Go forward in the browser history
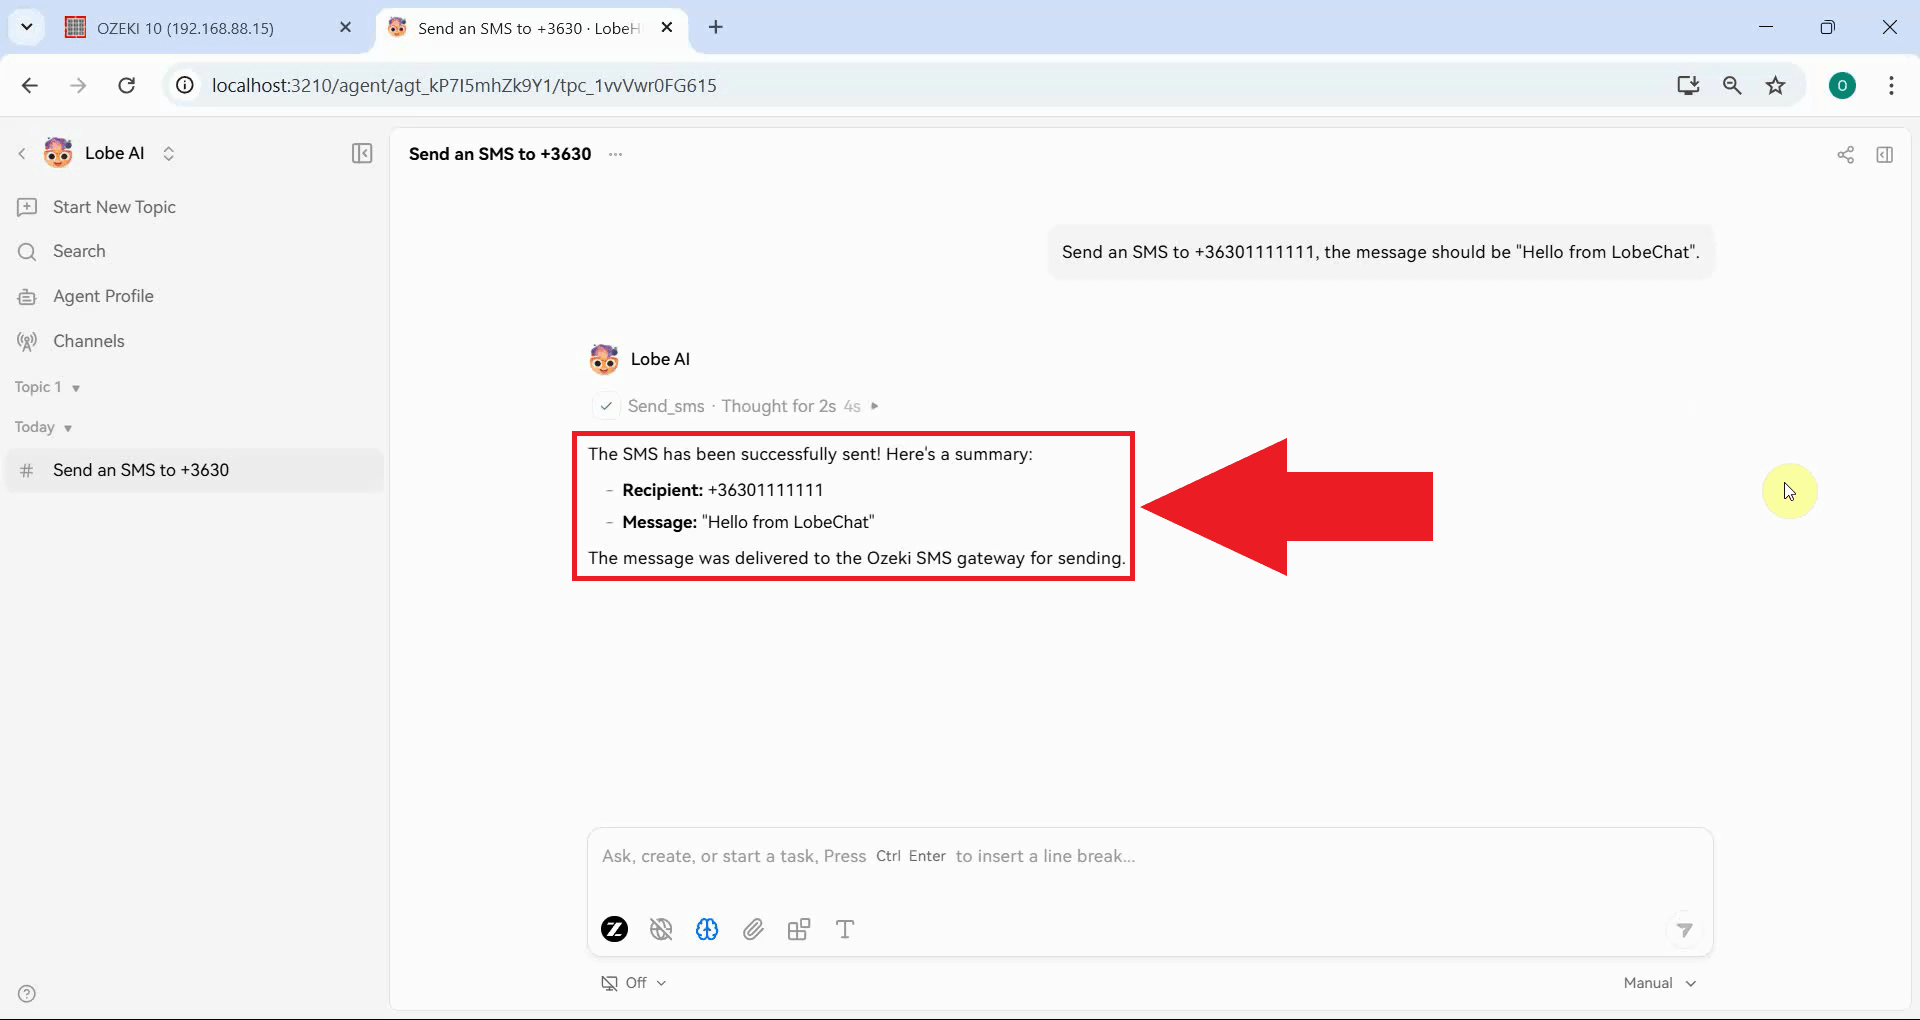Viewport: 1920px width, 1020px height. click(78, 85)
